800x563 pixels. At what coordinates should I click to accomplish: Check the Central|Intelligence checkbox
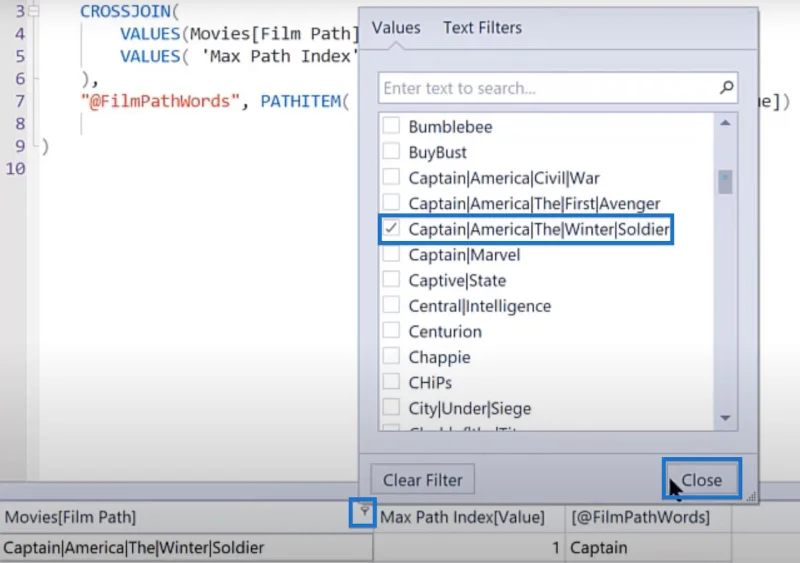click(391, 305)
